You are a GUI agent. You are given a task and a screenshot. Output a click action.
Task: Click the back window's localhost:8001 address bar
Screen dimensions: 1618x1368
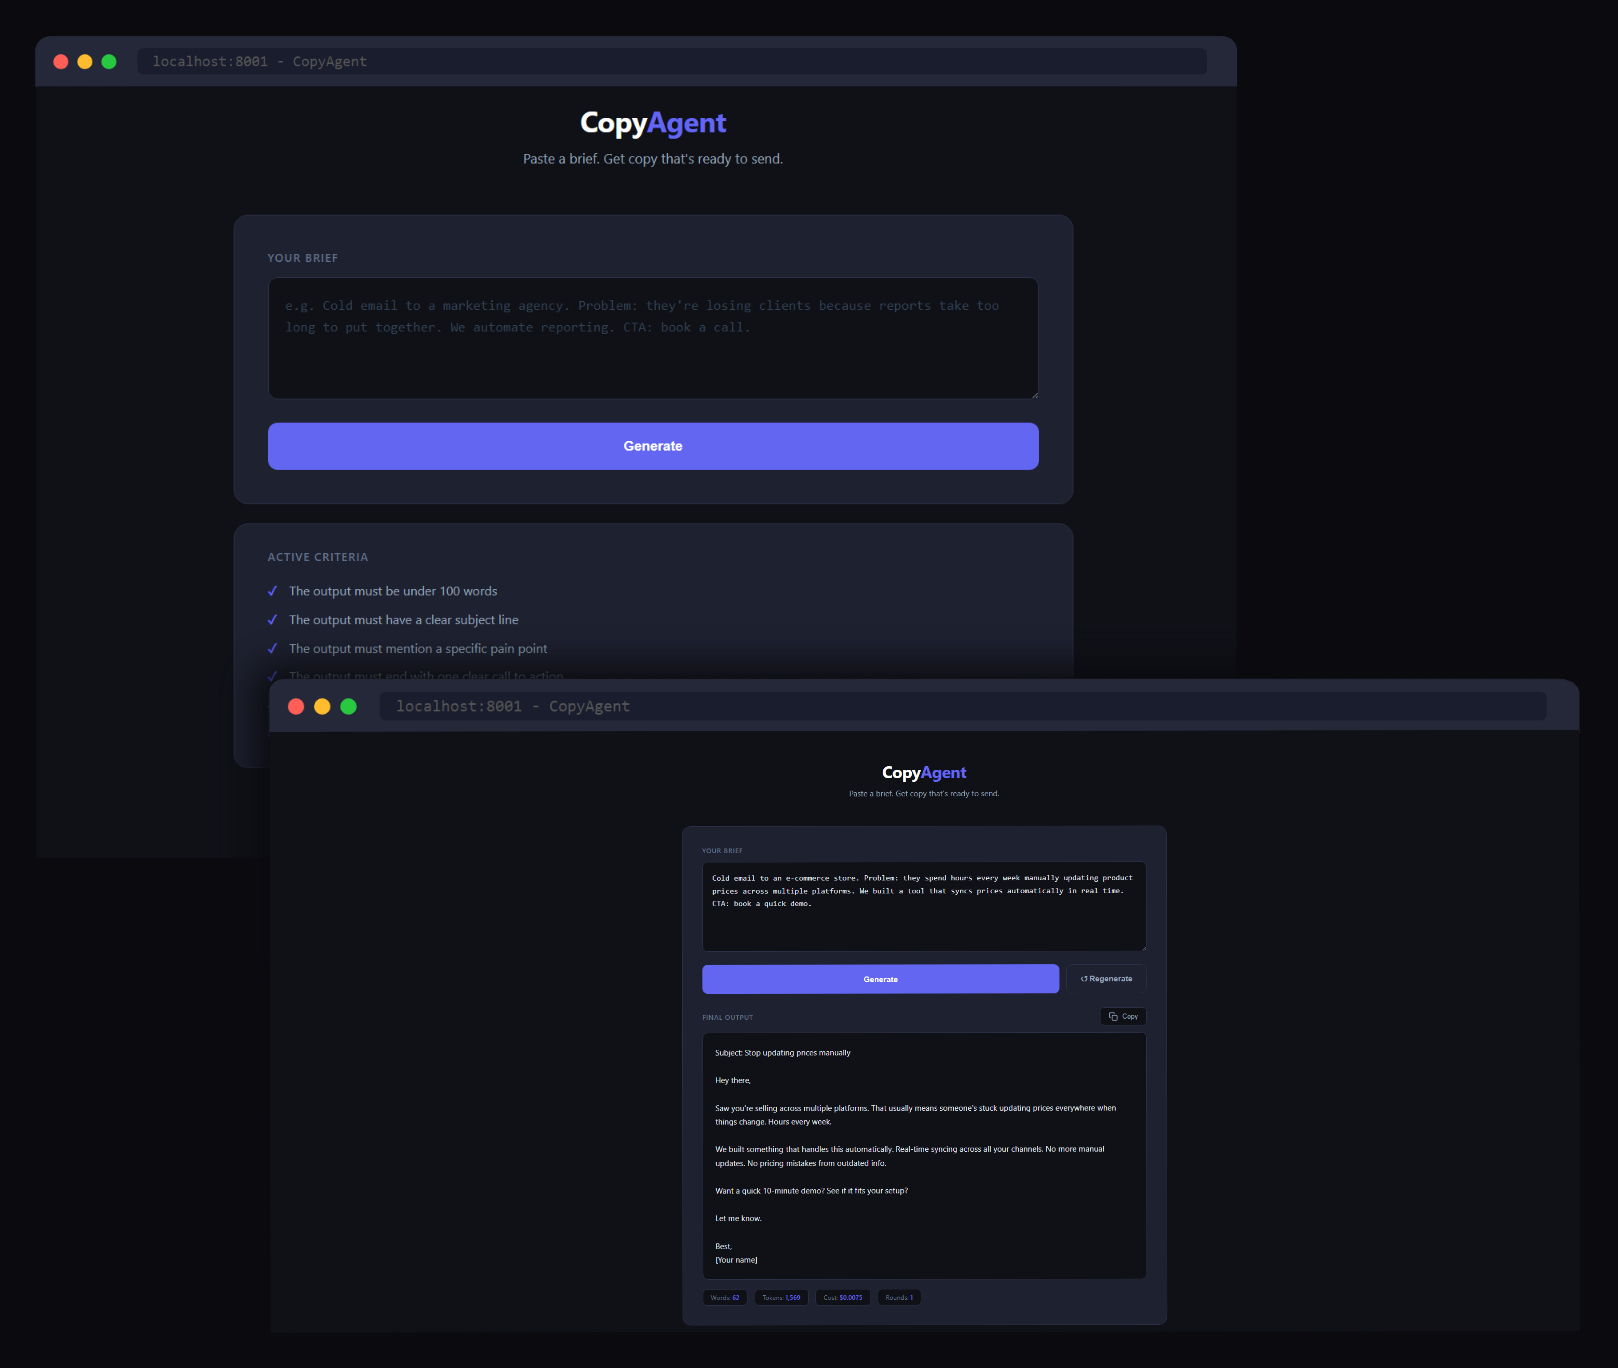point(670,61)
